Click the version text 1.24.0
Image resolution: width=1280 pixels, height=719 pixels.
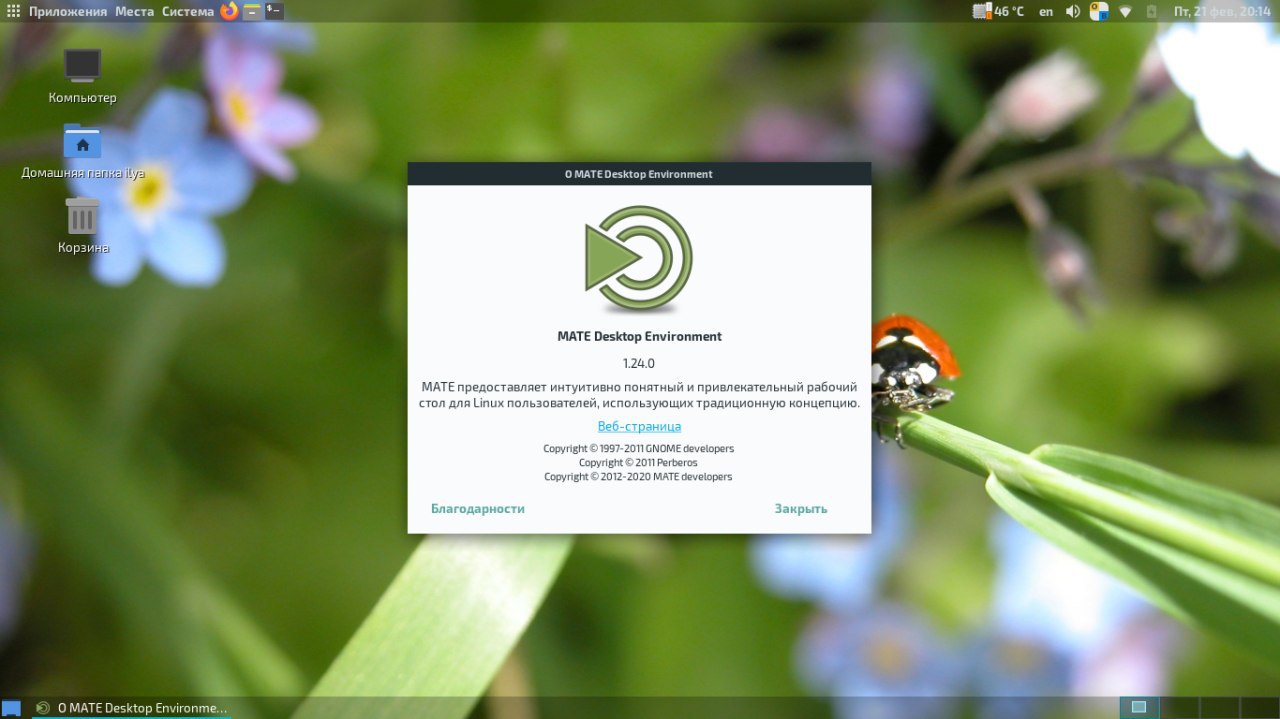click(x=639, y=363)
